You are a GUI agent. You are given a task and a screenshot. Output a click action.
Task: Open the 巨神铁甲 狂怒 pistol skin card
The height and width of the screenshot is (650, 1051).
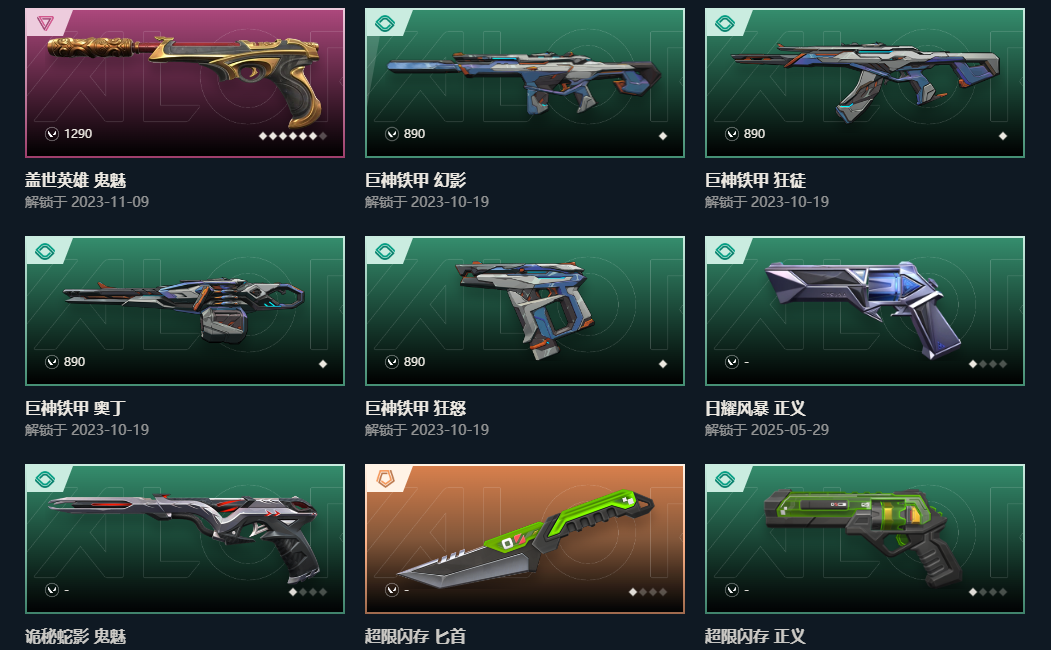coord(525,311)
